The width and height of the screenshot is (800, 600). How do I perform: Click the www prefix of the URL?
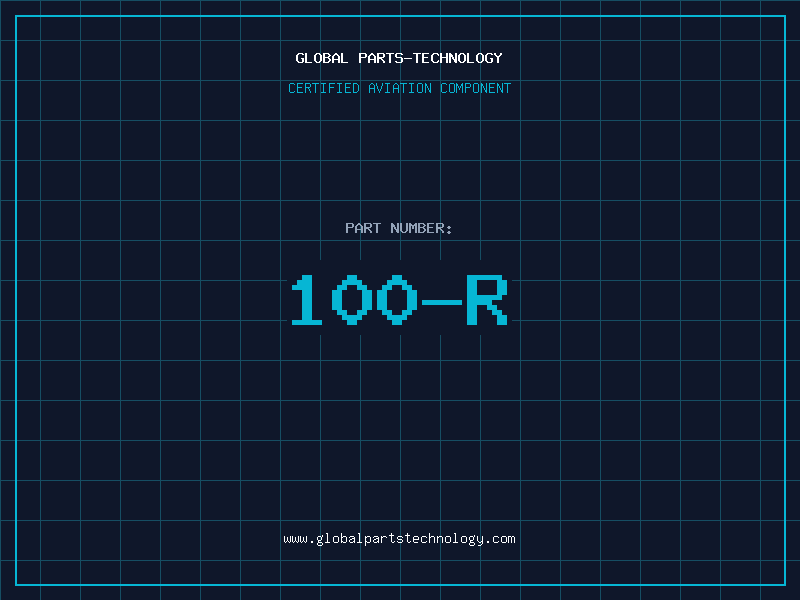pos(295,539)
